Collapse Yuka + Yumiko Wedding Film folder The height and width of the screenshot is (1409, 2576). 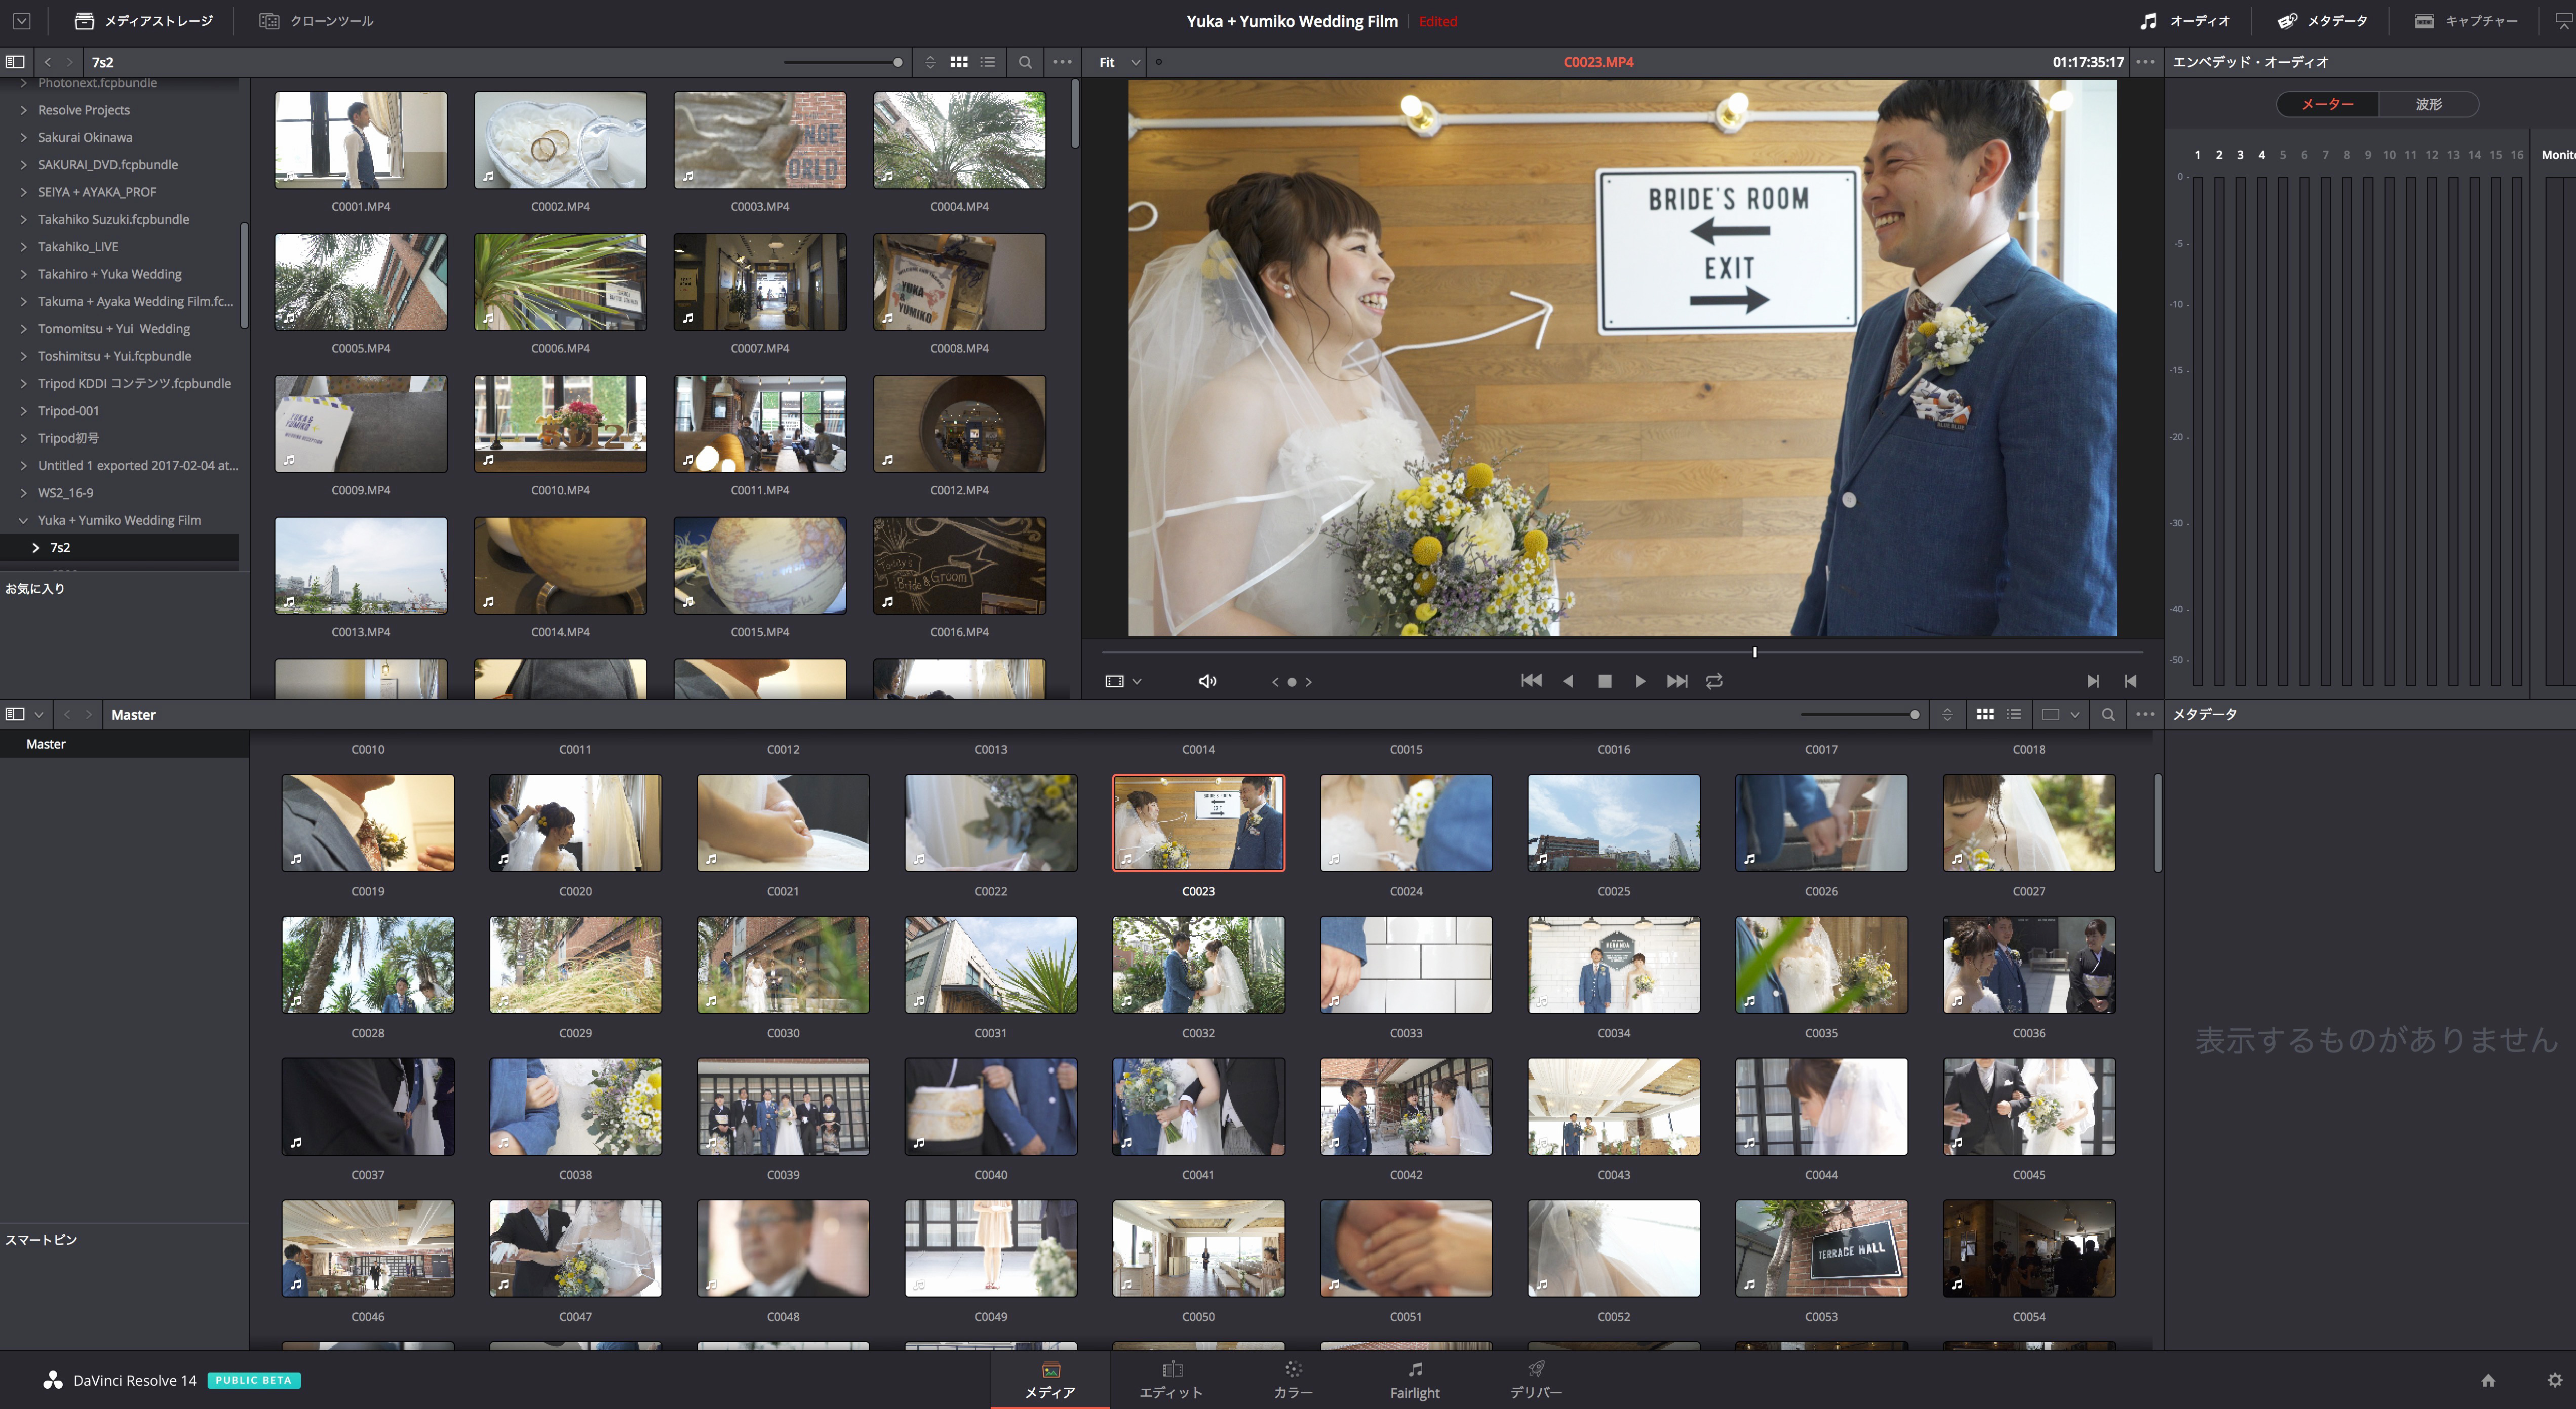tap(23, 520)
